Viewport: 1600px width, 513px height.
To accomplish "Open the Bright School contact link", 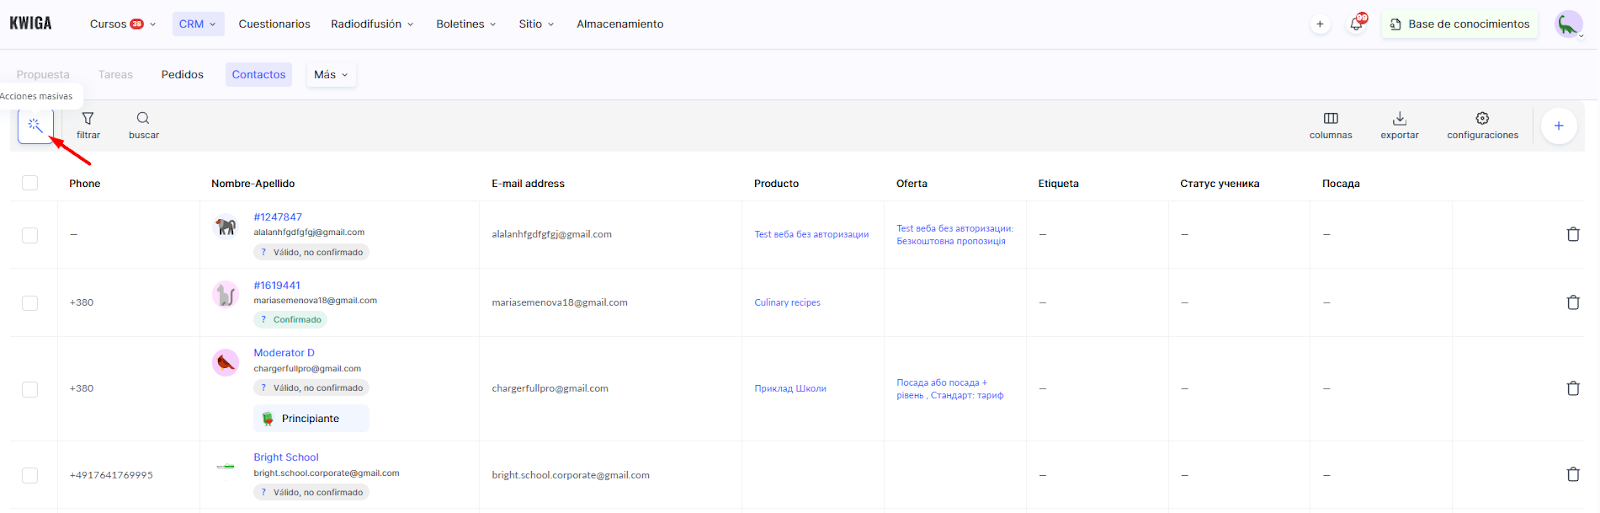I will click(286, 457).
